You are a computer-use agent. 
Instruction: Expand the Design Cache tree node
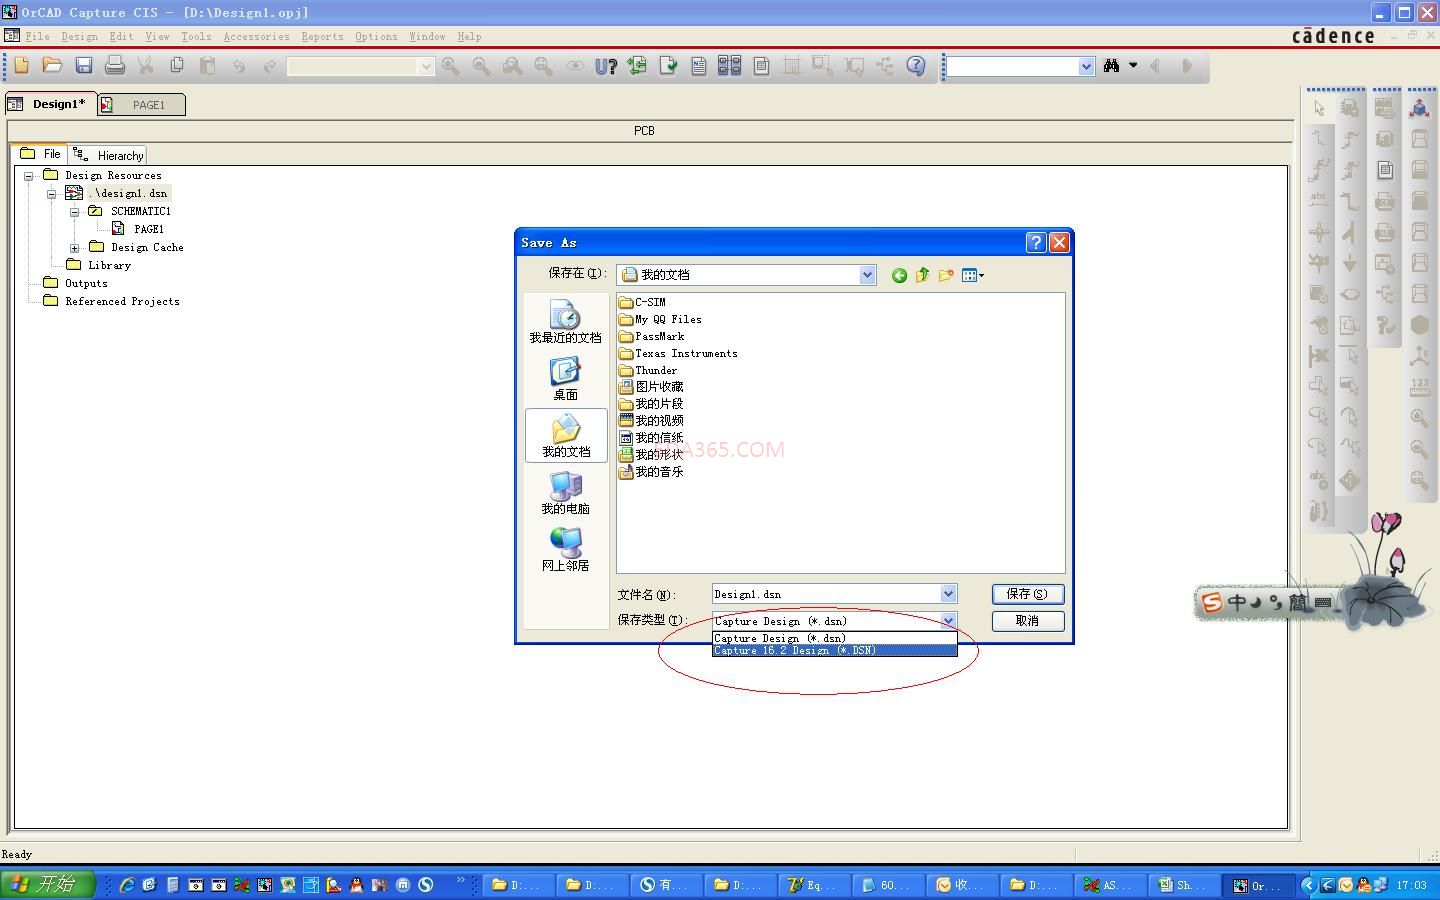[74, 248]
